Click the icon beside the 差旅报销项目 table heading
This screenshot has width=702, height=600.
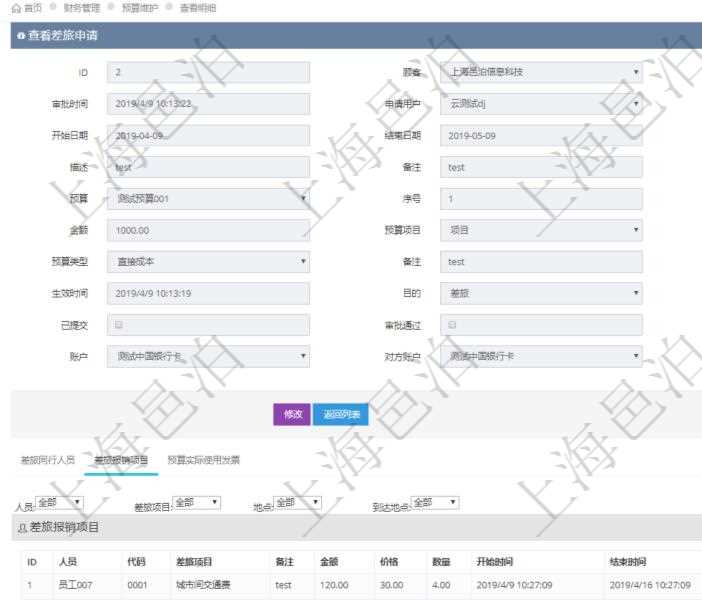[22, 527]
